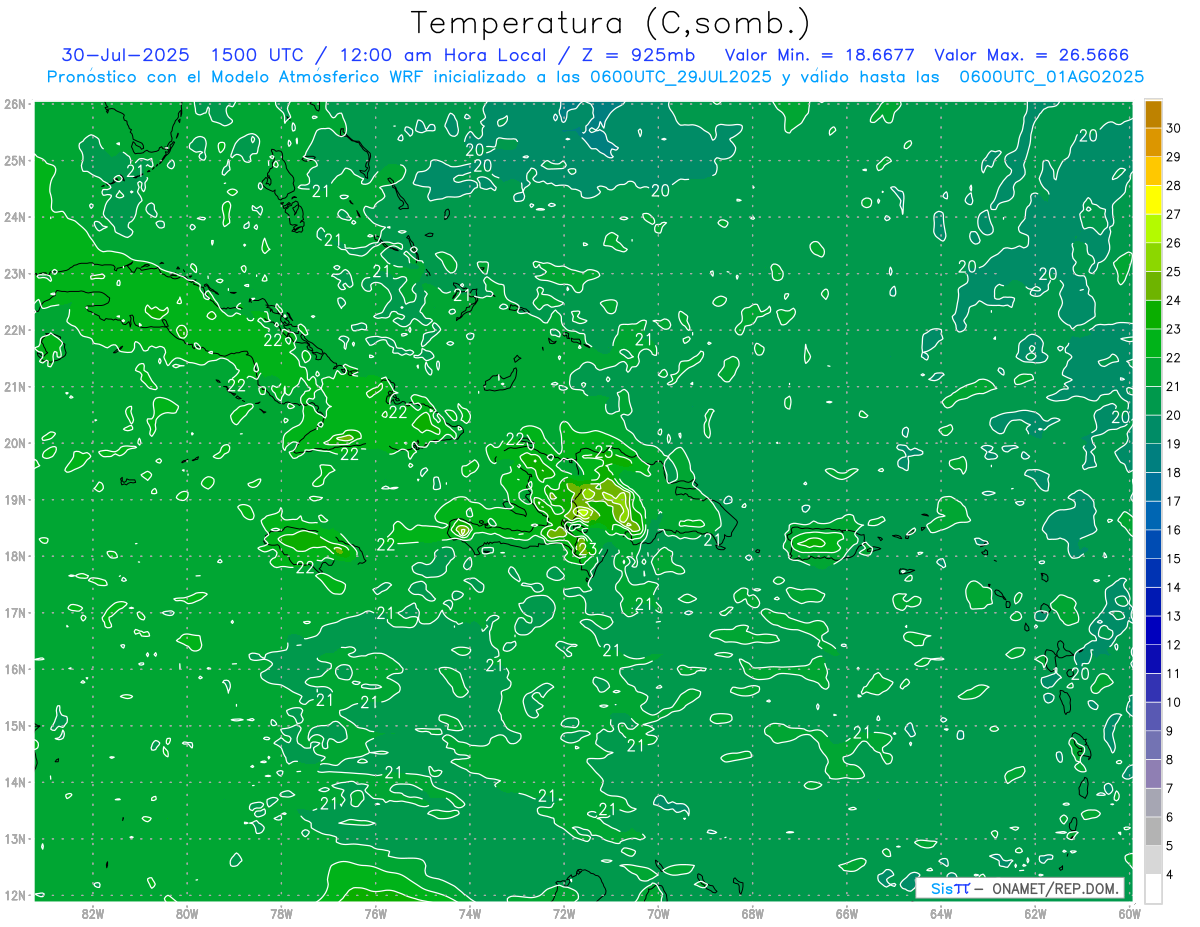This screenshot has width=1200, height=927.
Task: Click the "26N" latitude axis label
Action: tap(15, 104)
